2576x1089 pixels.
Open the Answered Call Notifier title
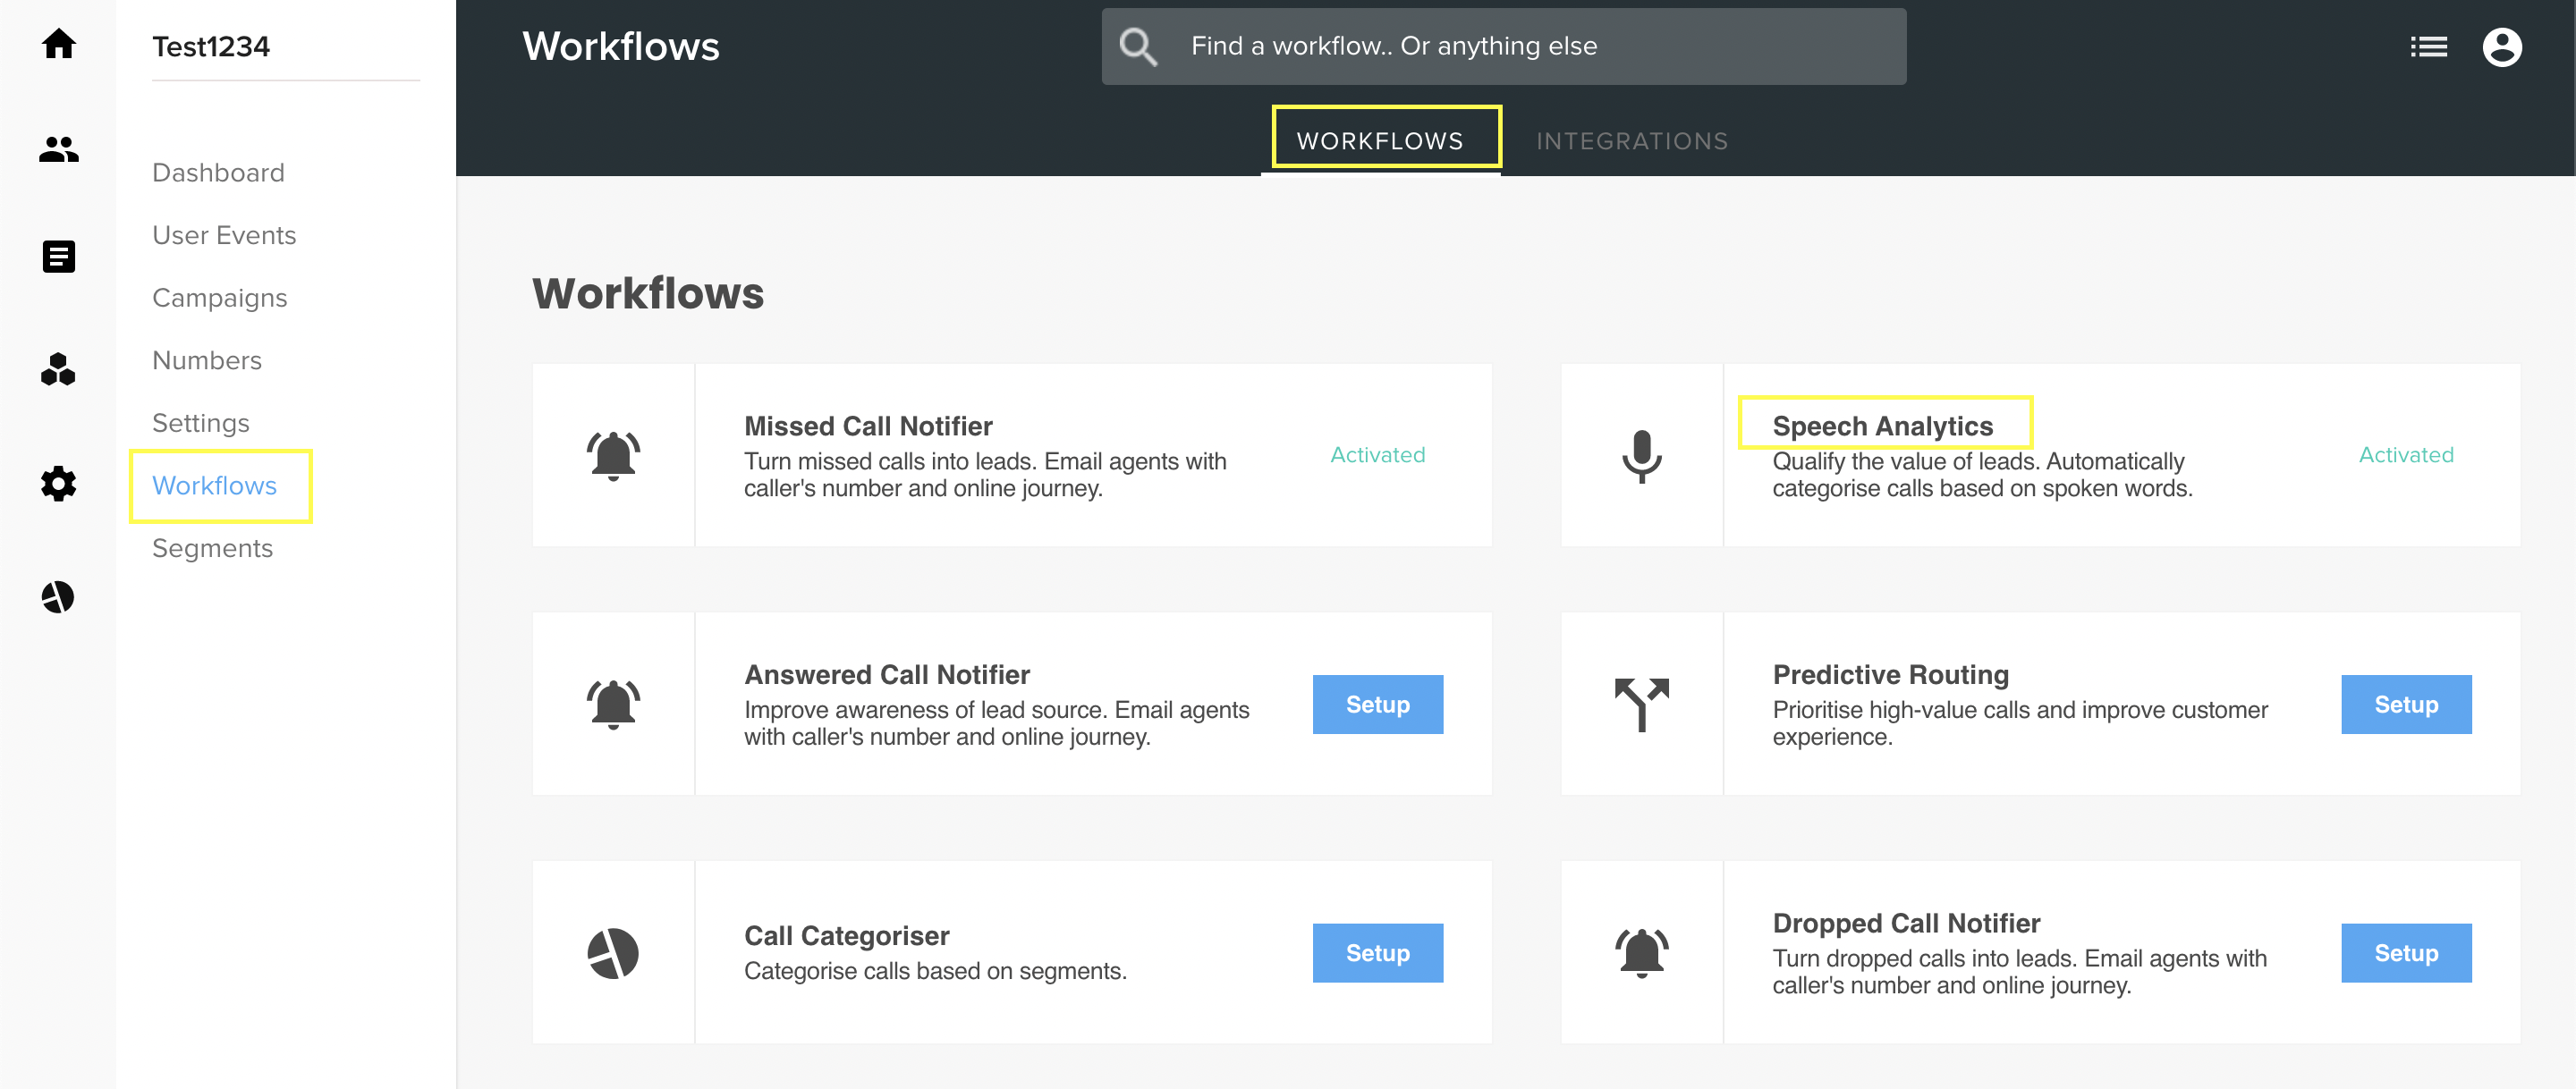(x=886, y=674)
